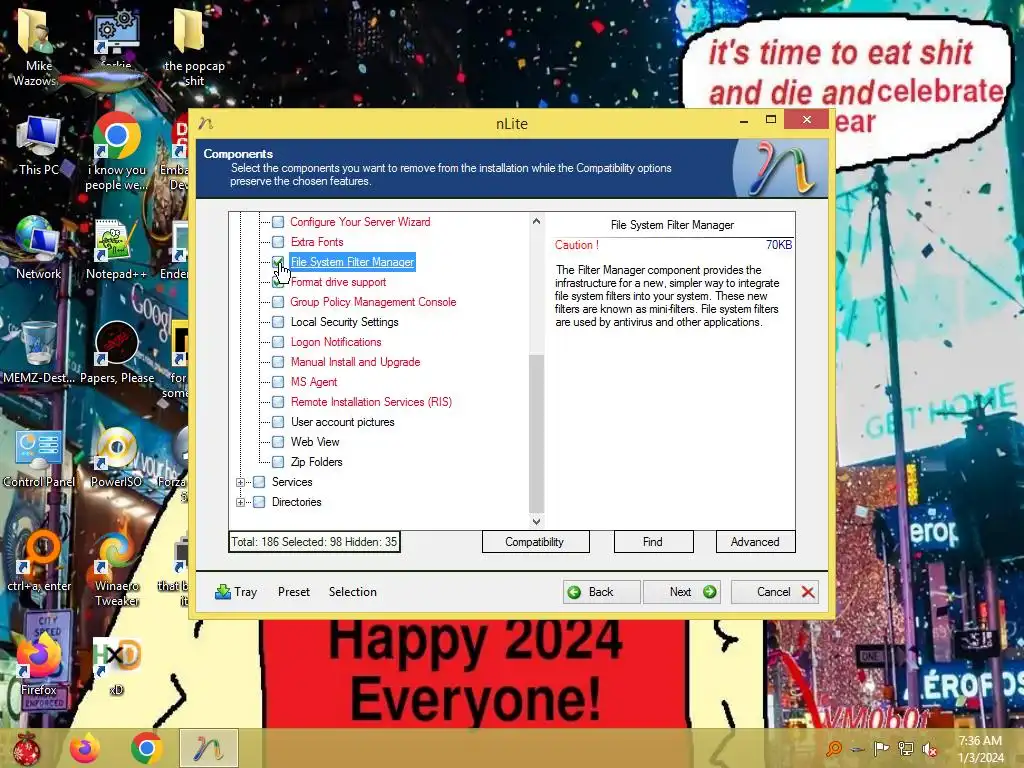Expand the Services tree node
This screenshot has height=768, width=1024.
point(240,483)
